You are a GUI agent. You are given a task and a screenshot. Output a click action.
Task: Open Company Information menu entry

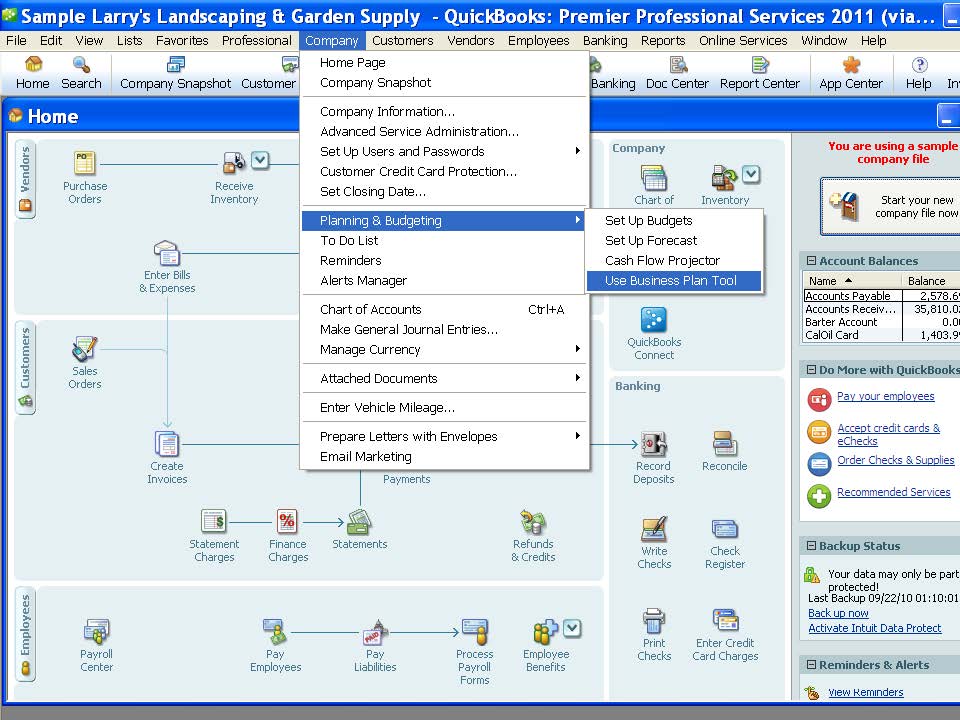pos(444,111)
